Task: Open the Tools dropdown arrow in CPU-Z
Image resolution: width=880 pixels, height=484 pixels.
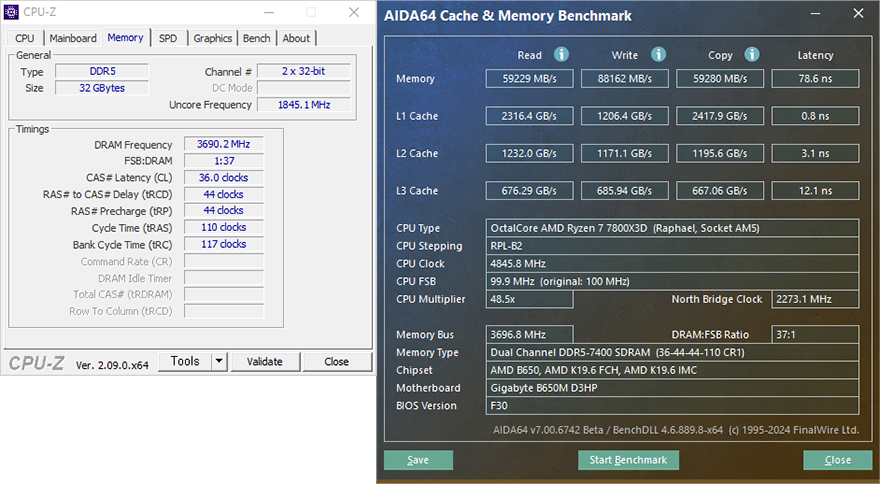Action: (x=219, y=362)
